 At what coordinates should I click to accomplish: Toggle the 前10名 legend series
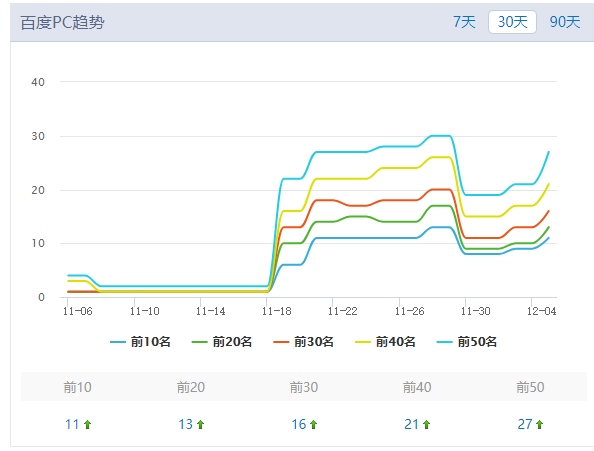140,342
